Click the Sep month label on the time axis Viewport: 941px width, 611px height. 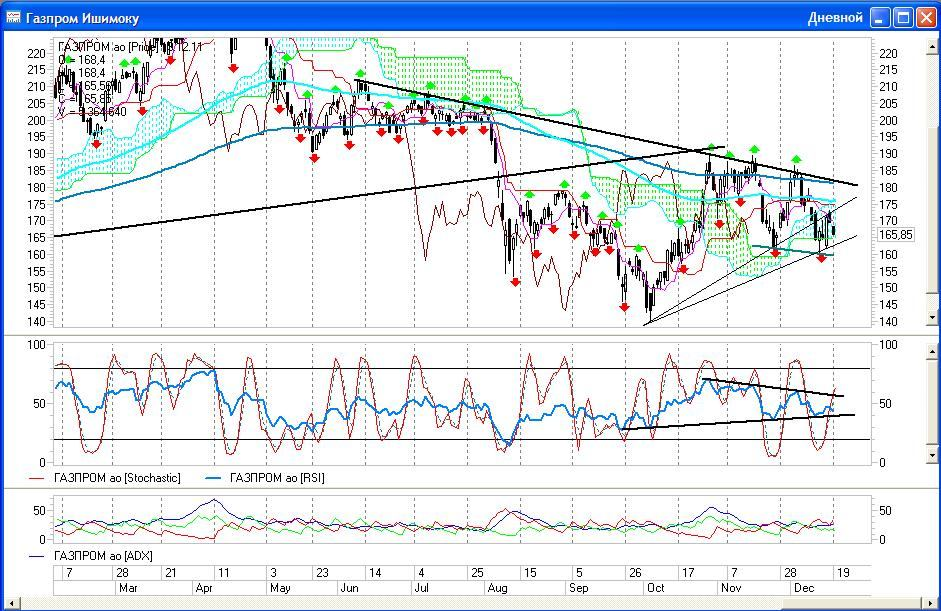tap(579, 588)
